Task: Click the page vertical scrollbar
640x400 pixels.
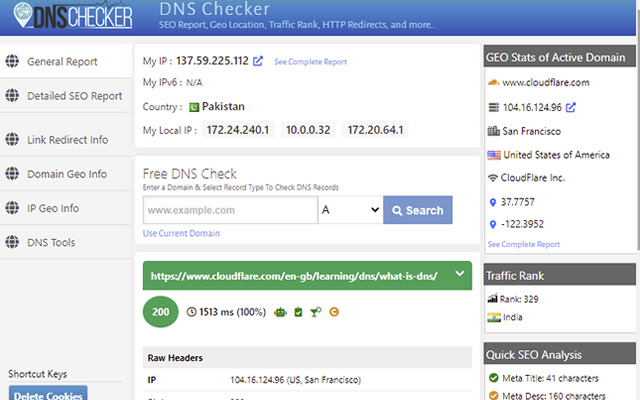Action: (x=638, y=131)
